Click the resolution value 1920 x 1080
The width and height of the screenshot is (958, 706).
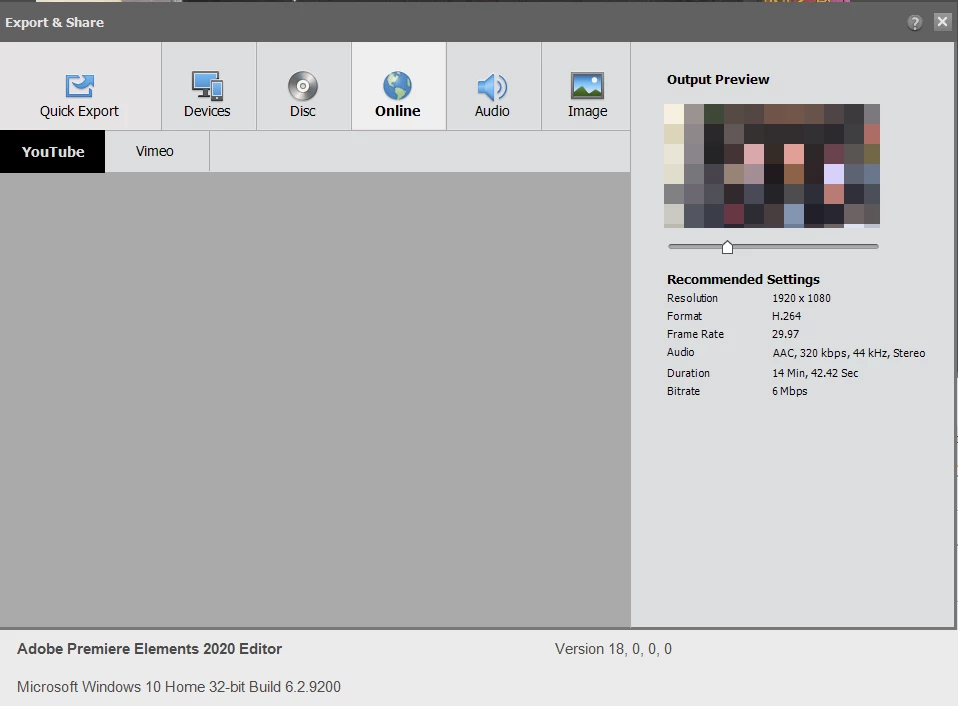[801, 298]
